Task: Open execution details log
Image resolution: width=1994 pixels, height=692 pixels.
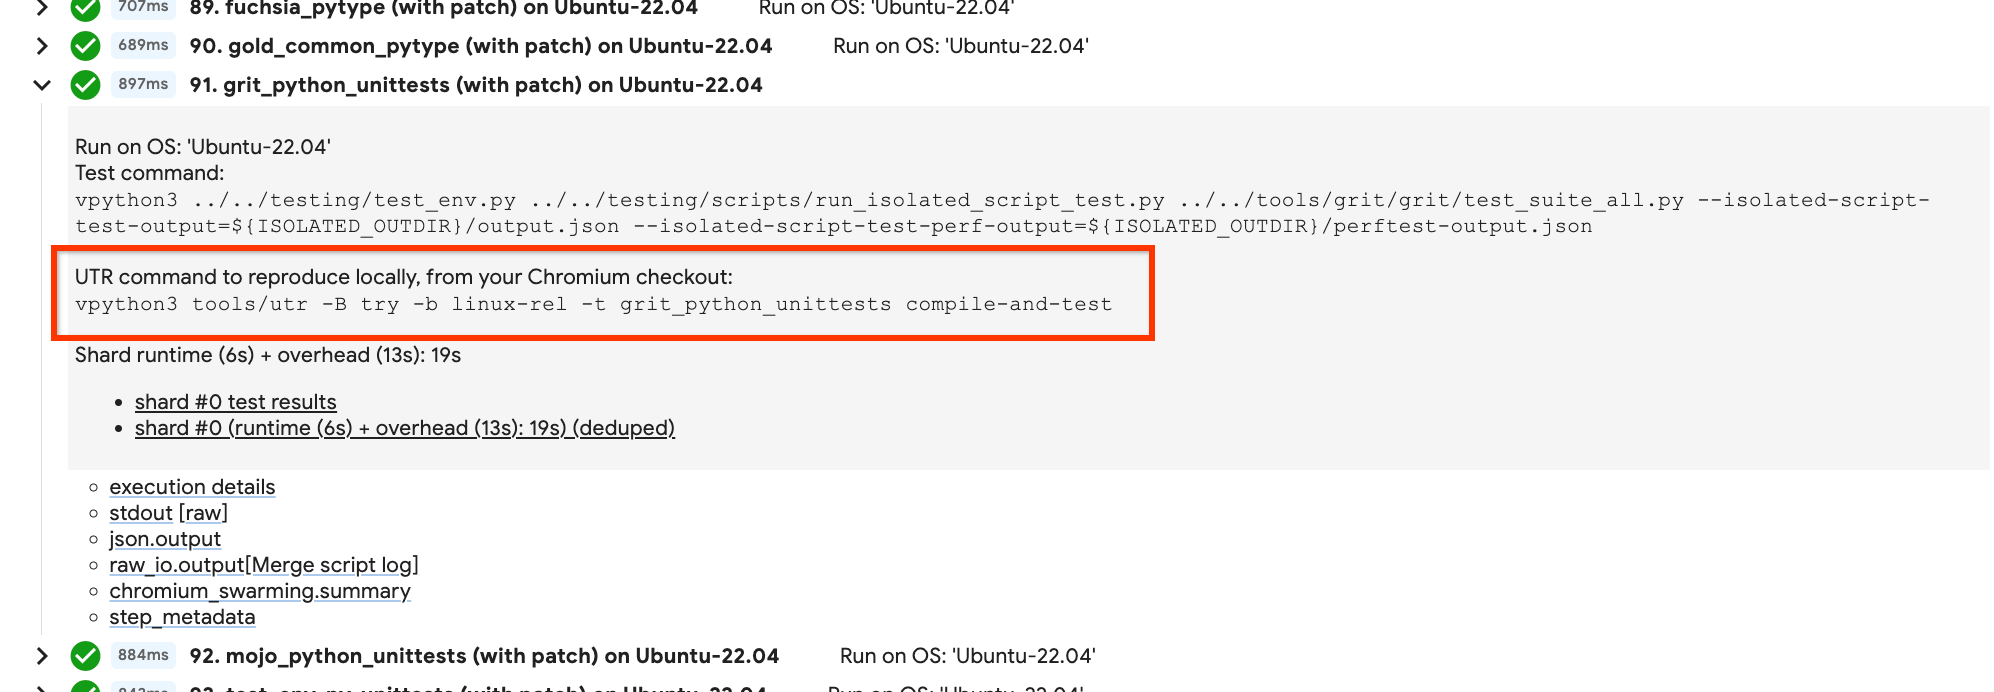Action: 192,487
